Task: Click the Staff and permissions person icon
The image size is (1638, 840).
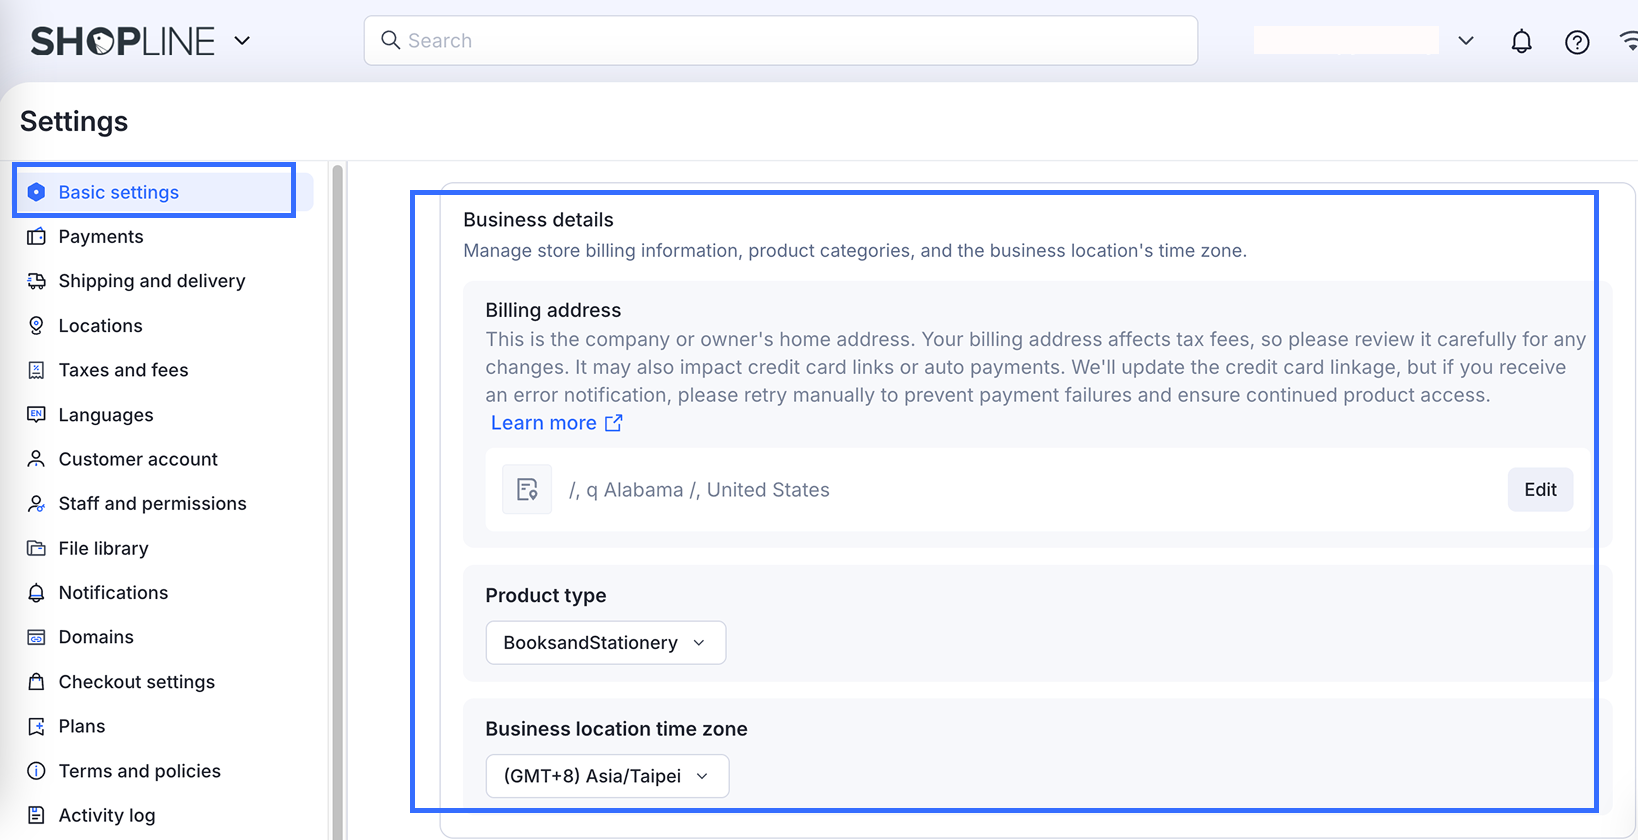Action: (36, 504)
